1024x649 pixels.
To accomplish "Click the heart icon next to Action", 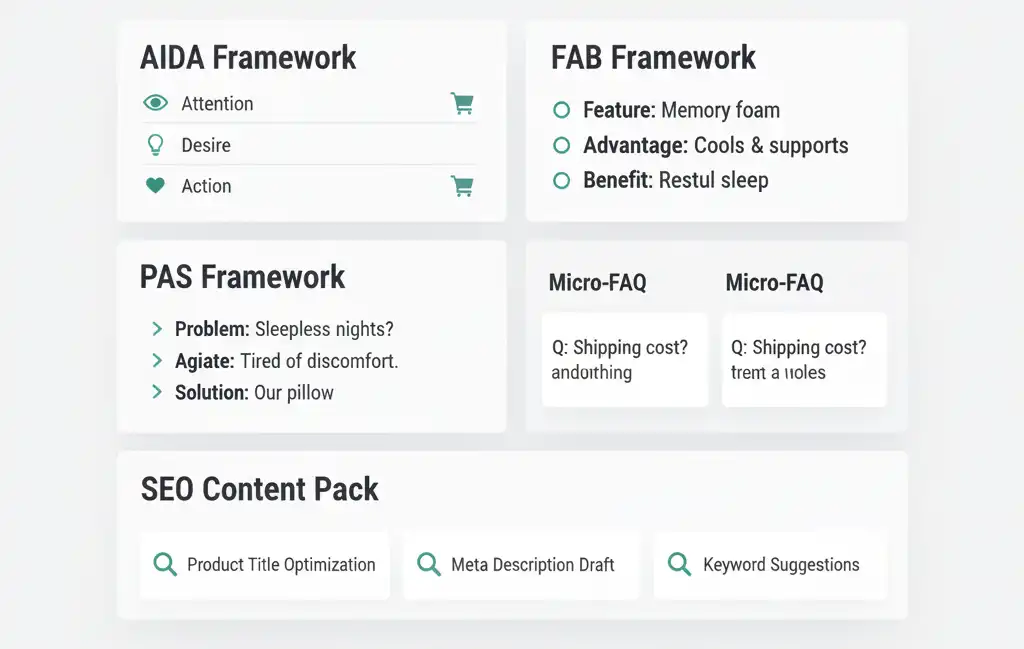I will pyautogui.click(x=155, y=186).
